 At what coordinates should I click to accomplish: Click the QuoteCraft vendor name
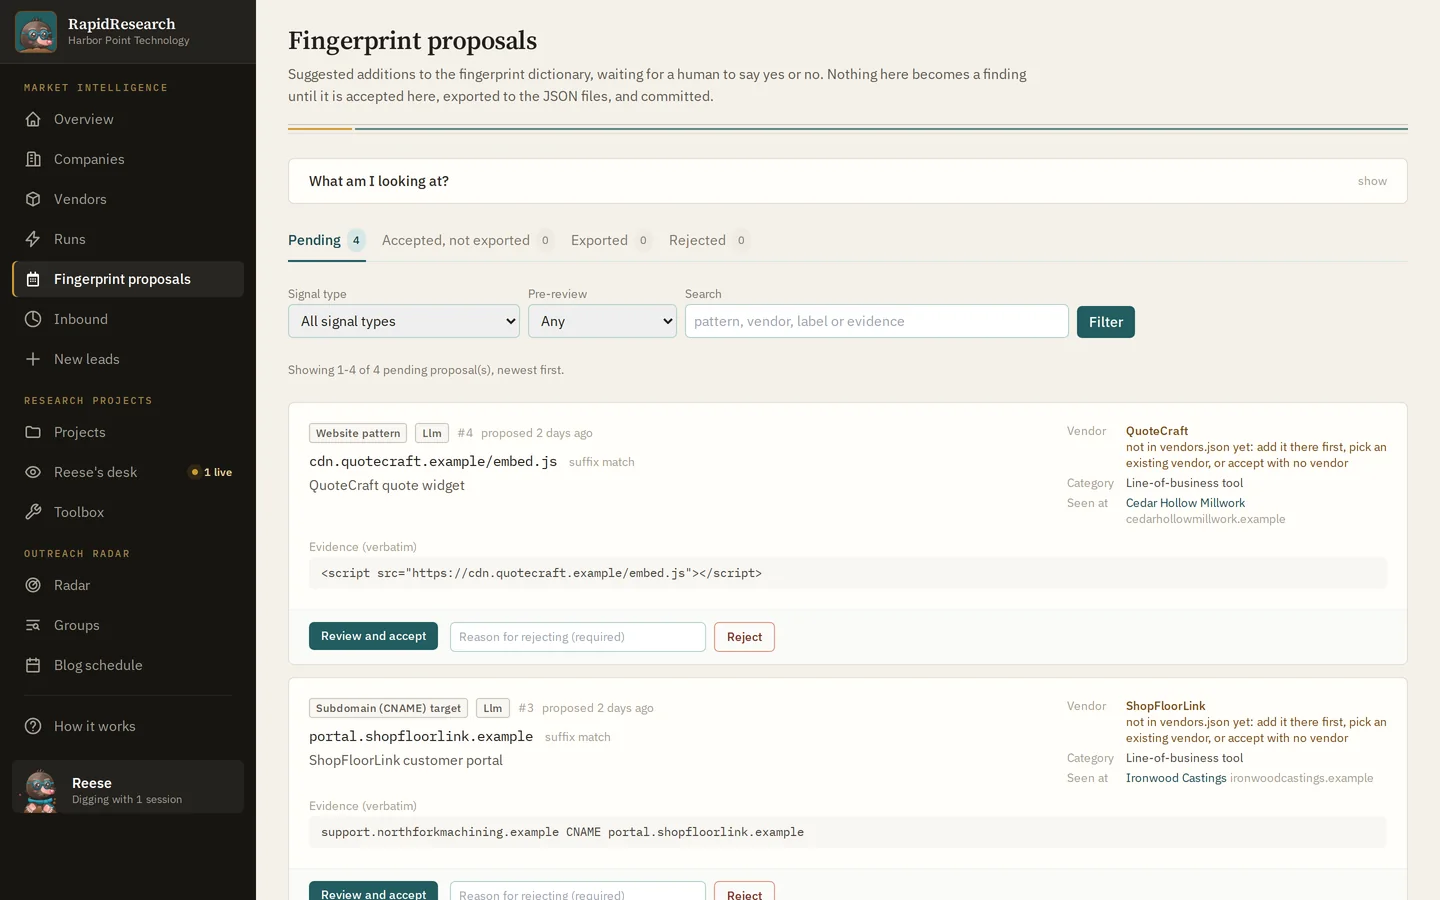coord(1157,431)
